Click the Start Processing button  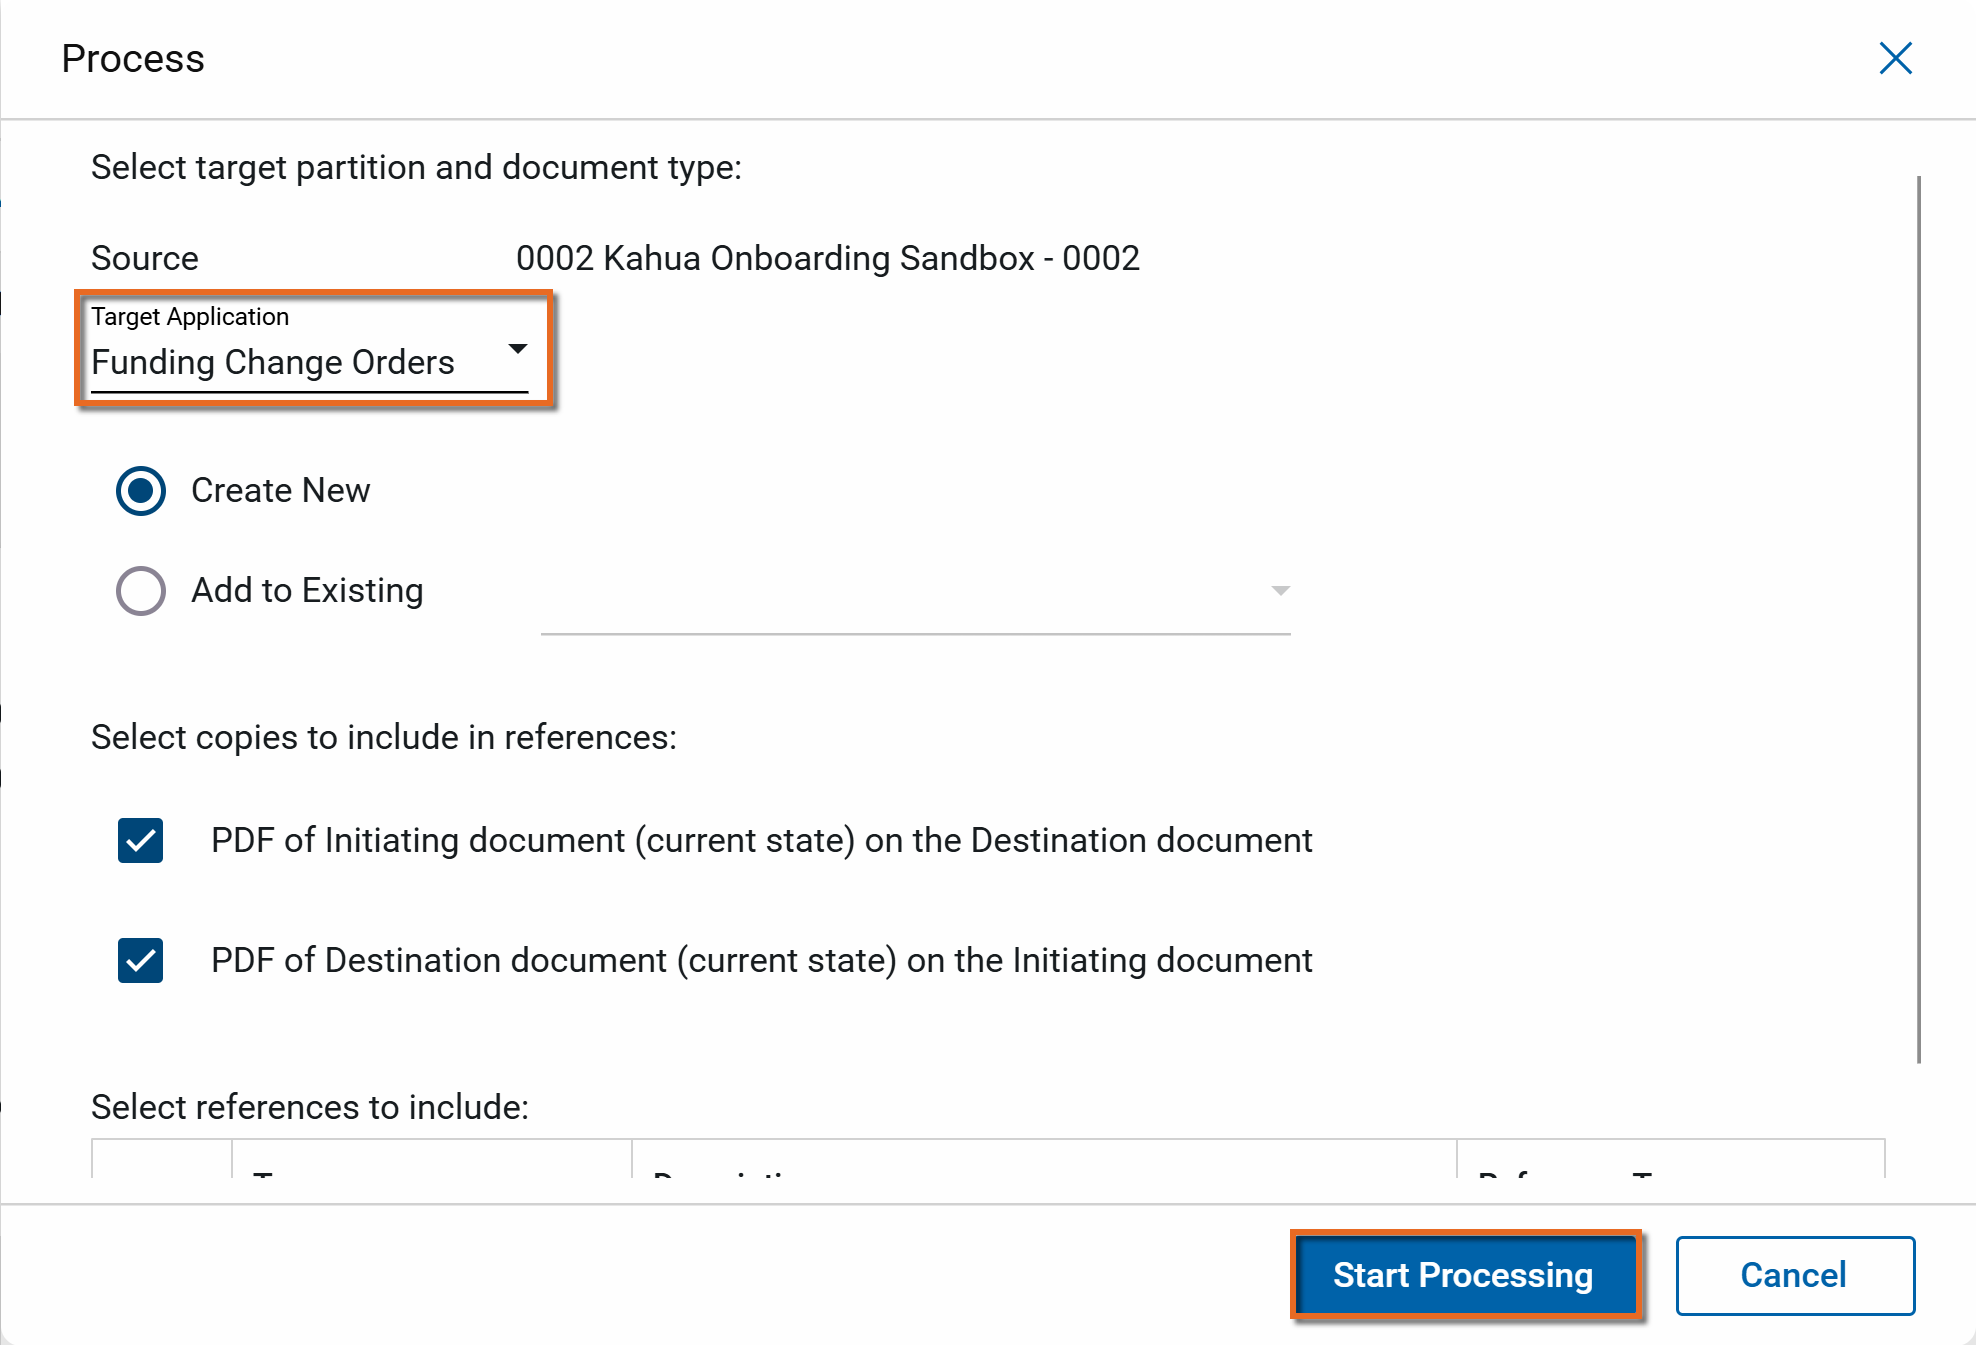tap(1463, 1275)
